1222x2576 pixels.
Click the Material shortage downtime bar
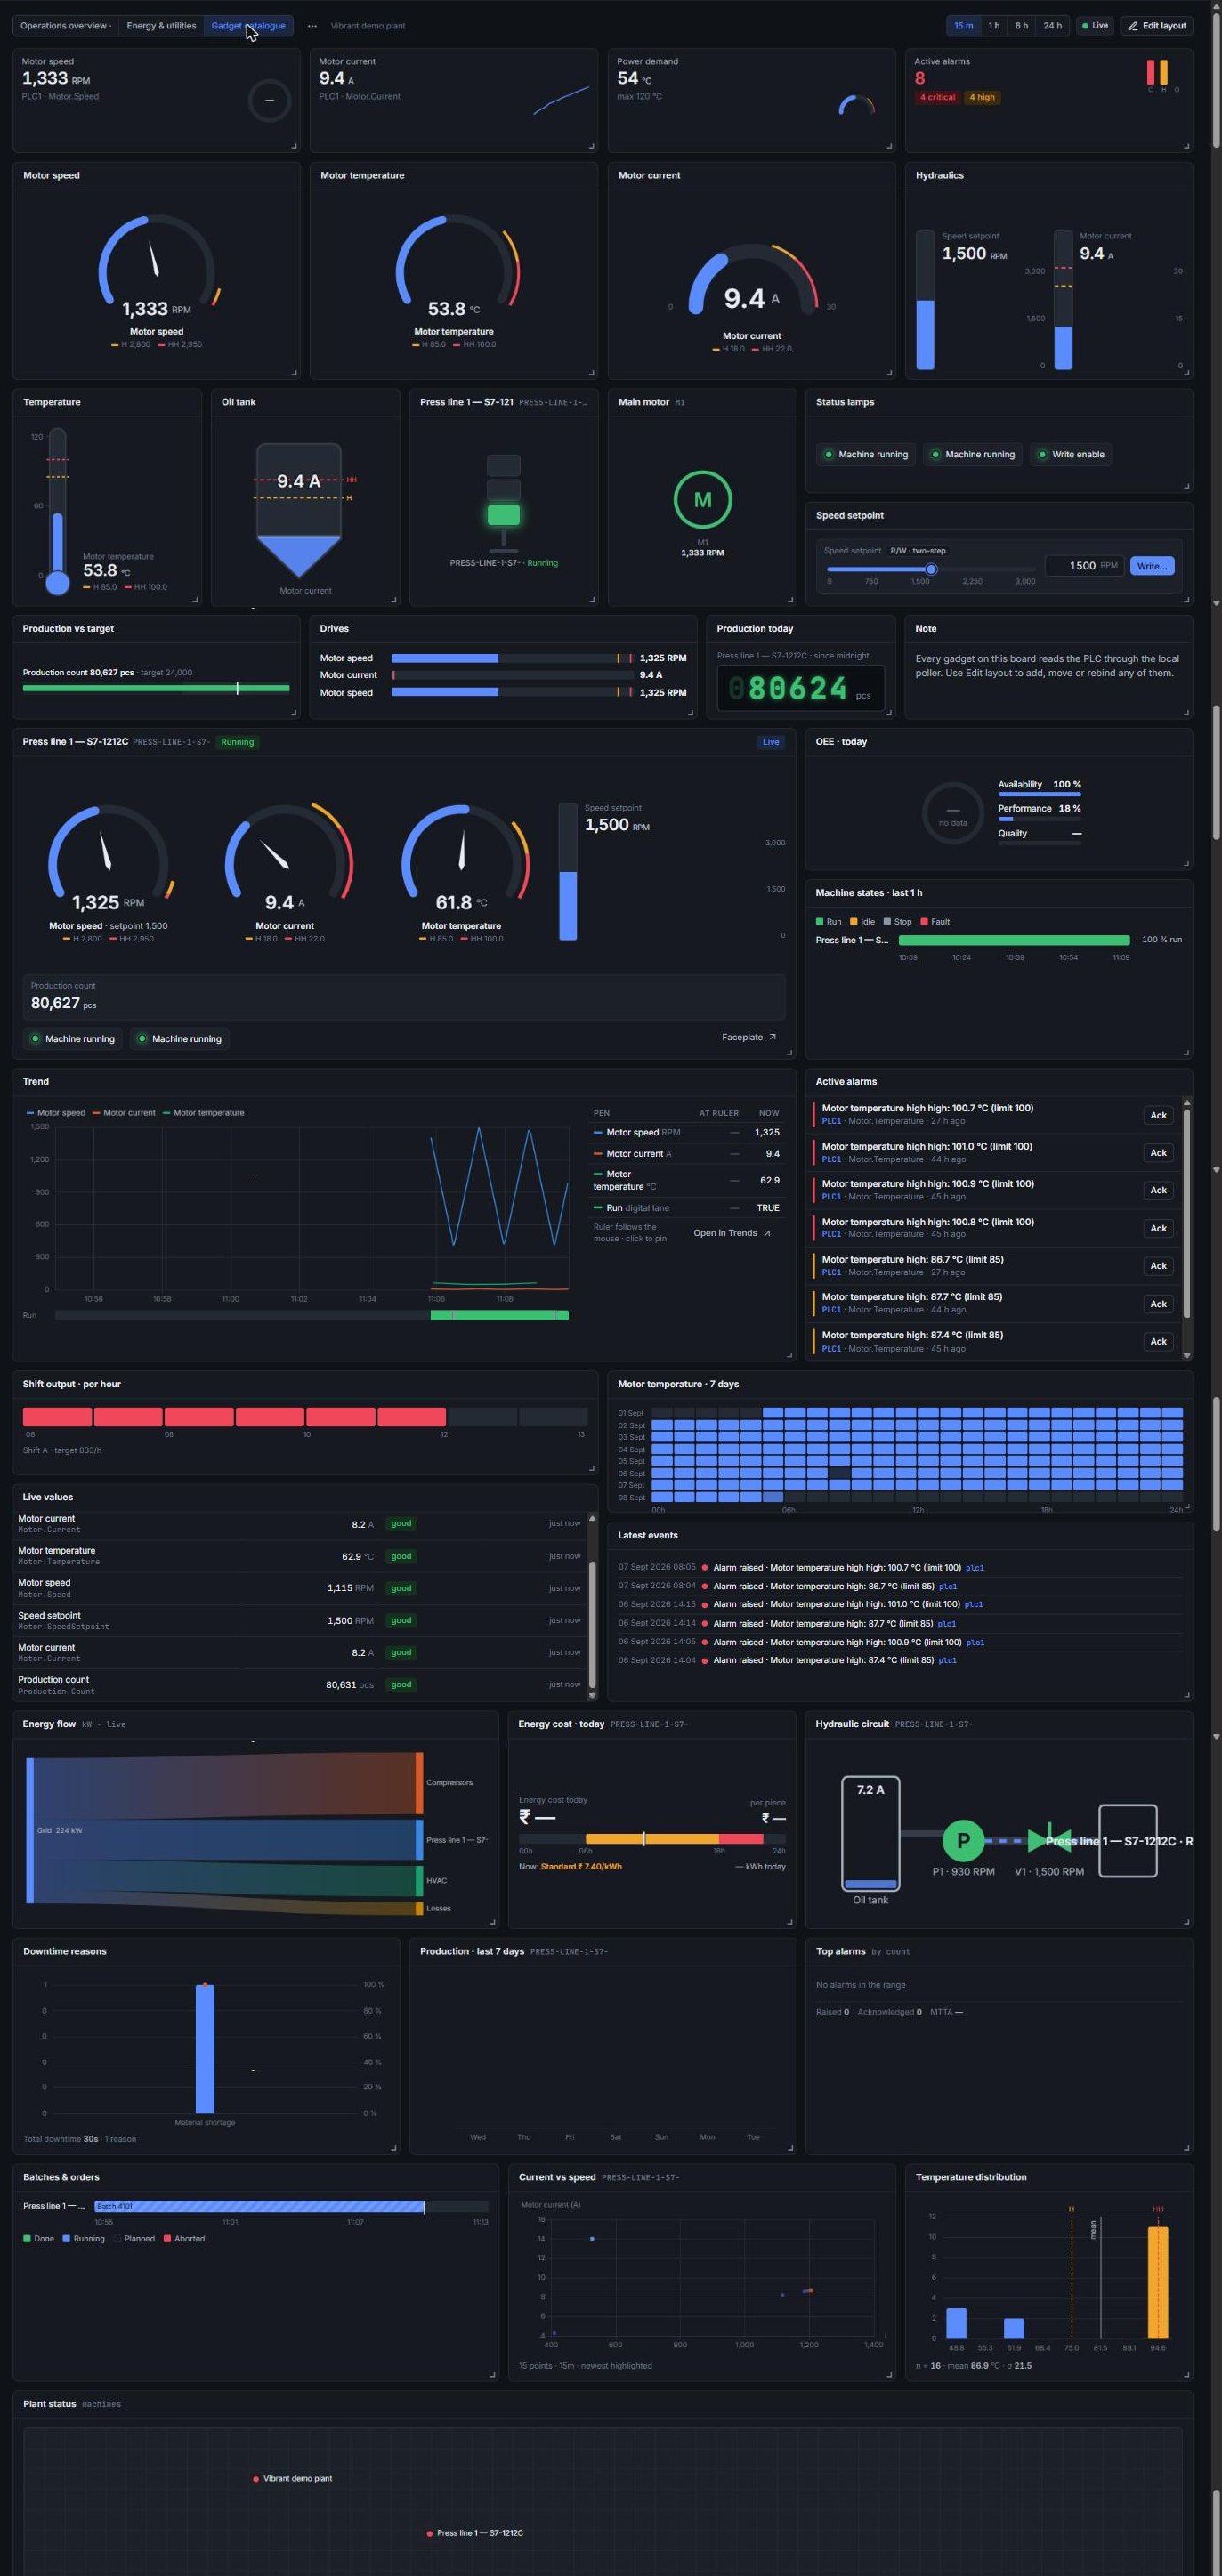click(x=204, y=2049)
